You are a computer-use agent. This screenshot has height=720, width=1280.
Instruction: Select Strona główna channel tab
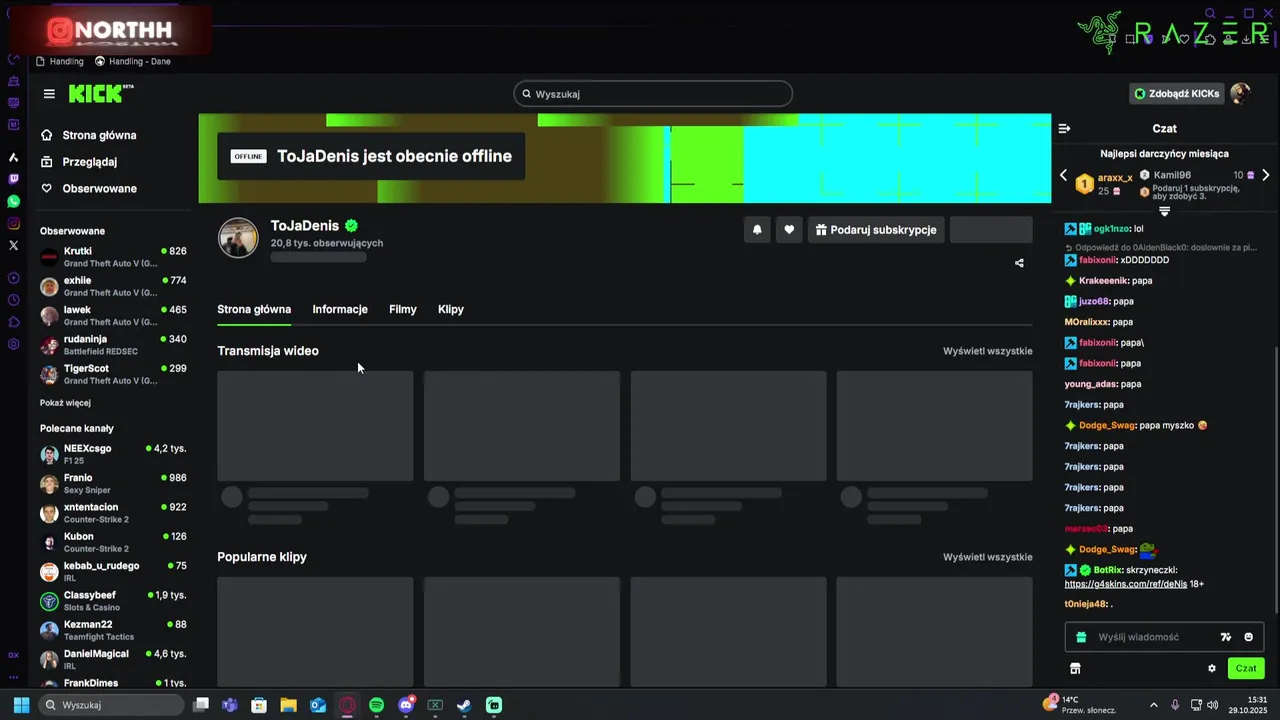click(254, 310)
